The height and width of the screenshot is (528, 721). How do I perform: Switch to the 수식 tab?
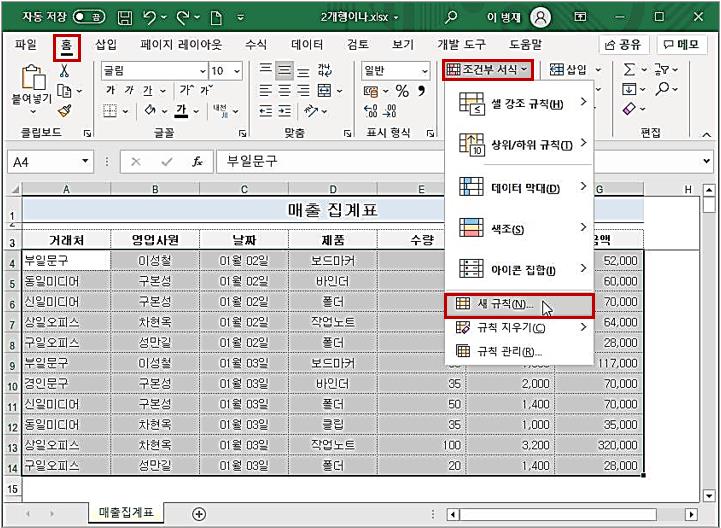click(x=256, y=45)
